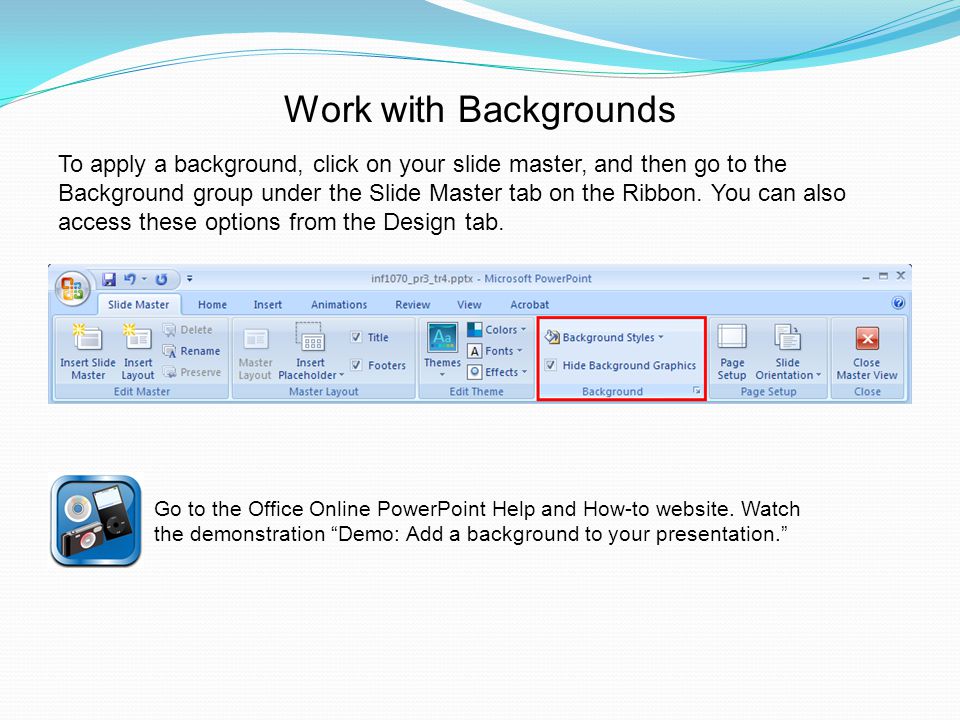
Task: Switch to the Home tab
Action: point(212,304)
